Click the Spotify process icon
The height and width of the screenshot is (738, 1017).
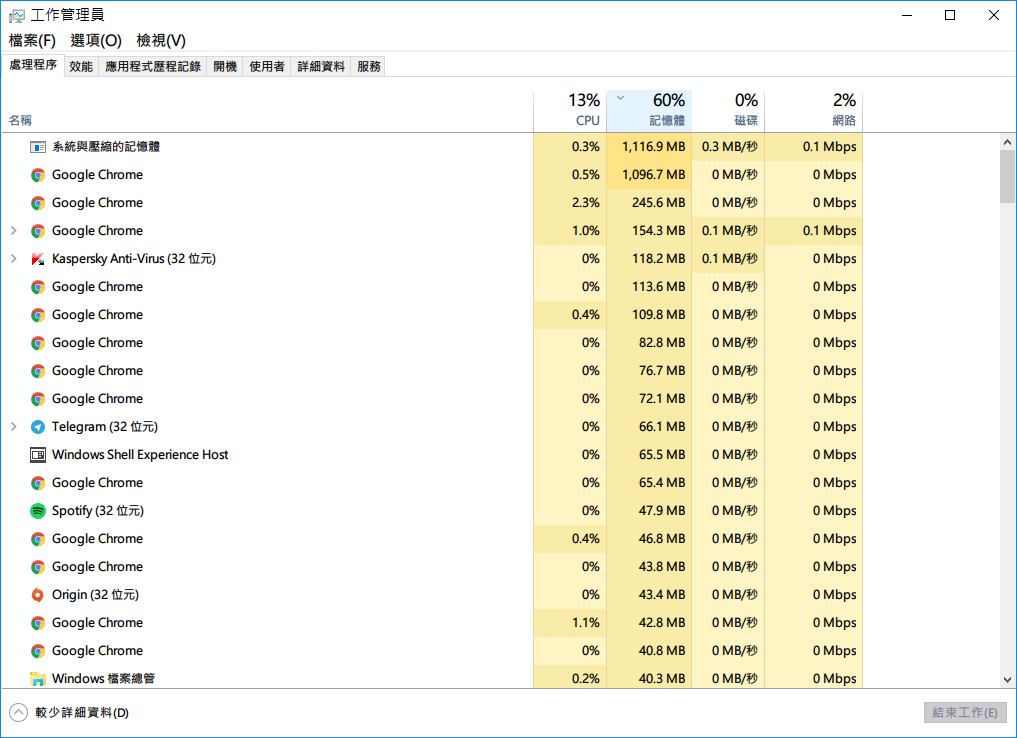[x=38, y=511]
